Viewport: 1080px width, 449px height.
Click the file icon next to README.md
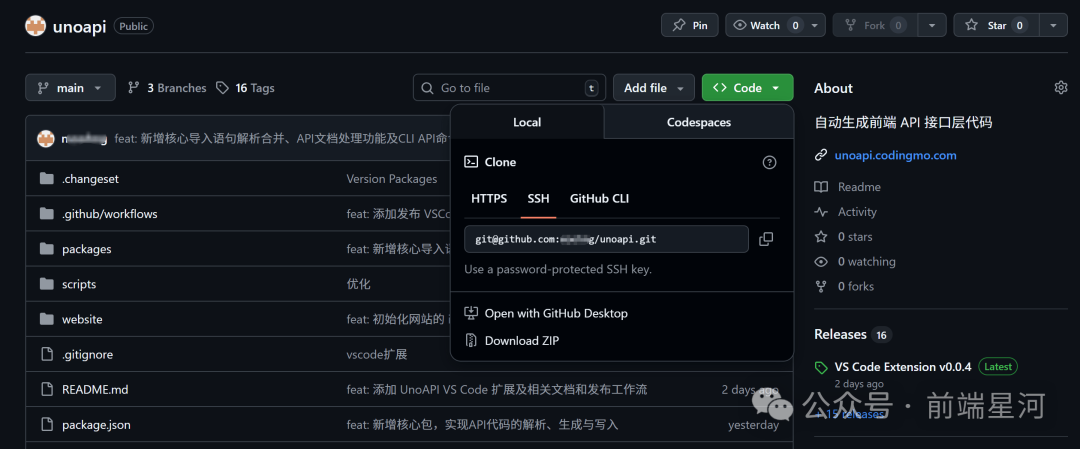pyautogui.click(x=46, y=390)
